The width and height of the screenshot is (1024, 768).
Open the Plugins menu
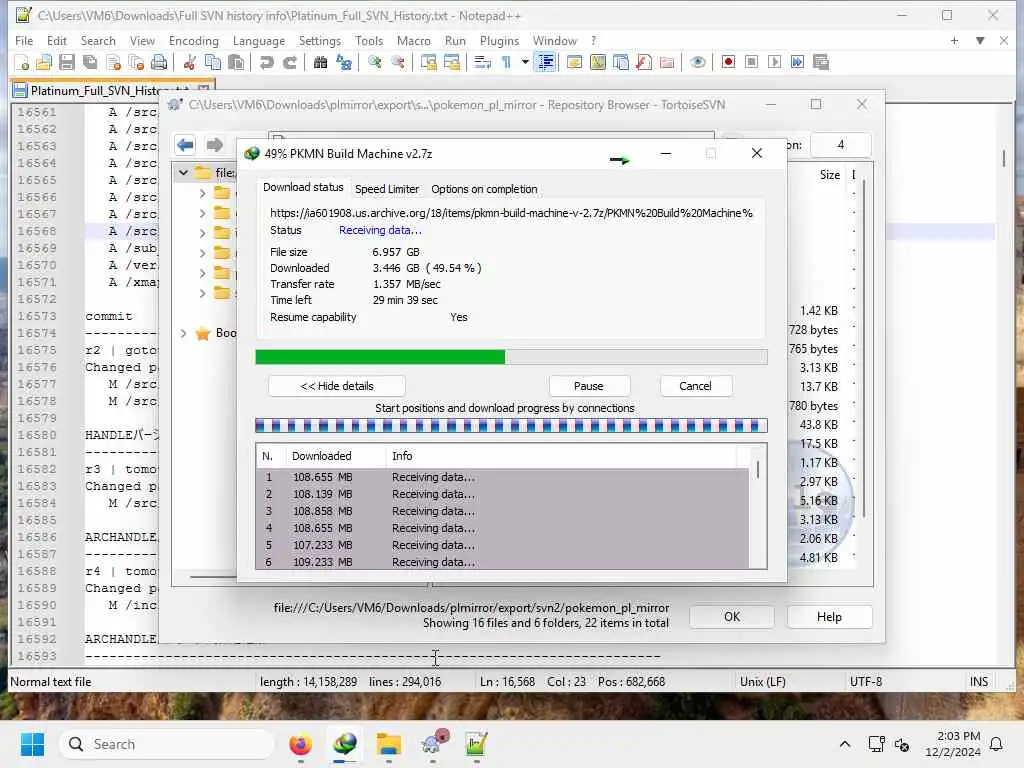[x=500, y=40]
